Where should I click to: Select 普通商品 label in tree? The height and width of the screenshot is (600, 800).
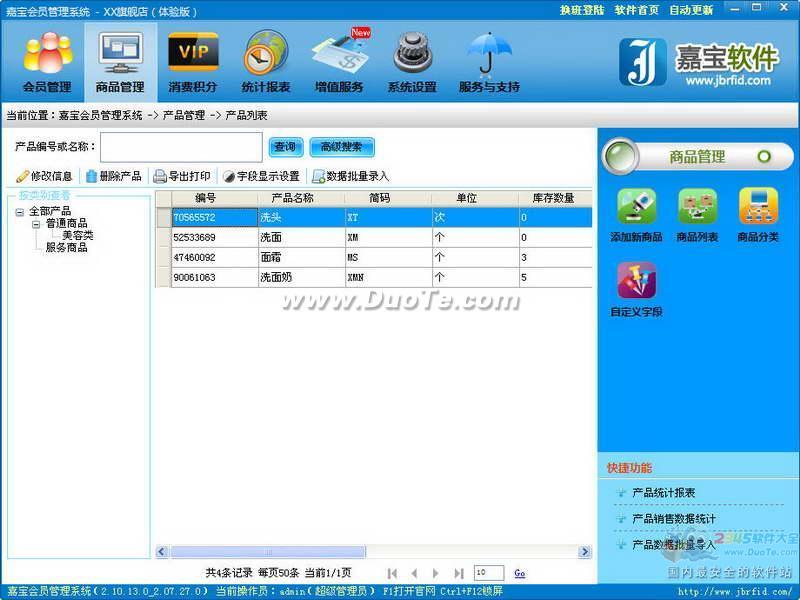point(66,223)
